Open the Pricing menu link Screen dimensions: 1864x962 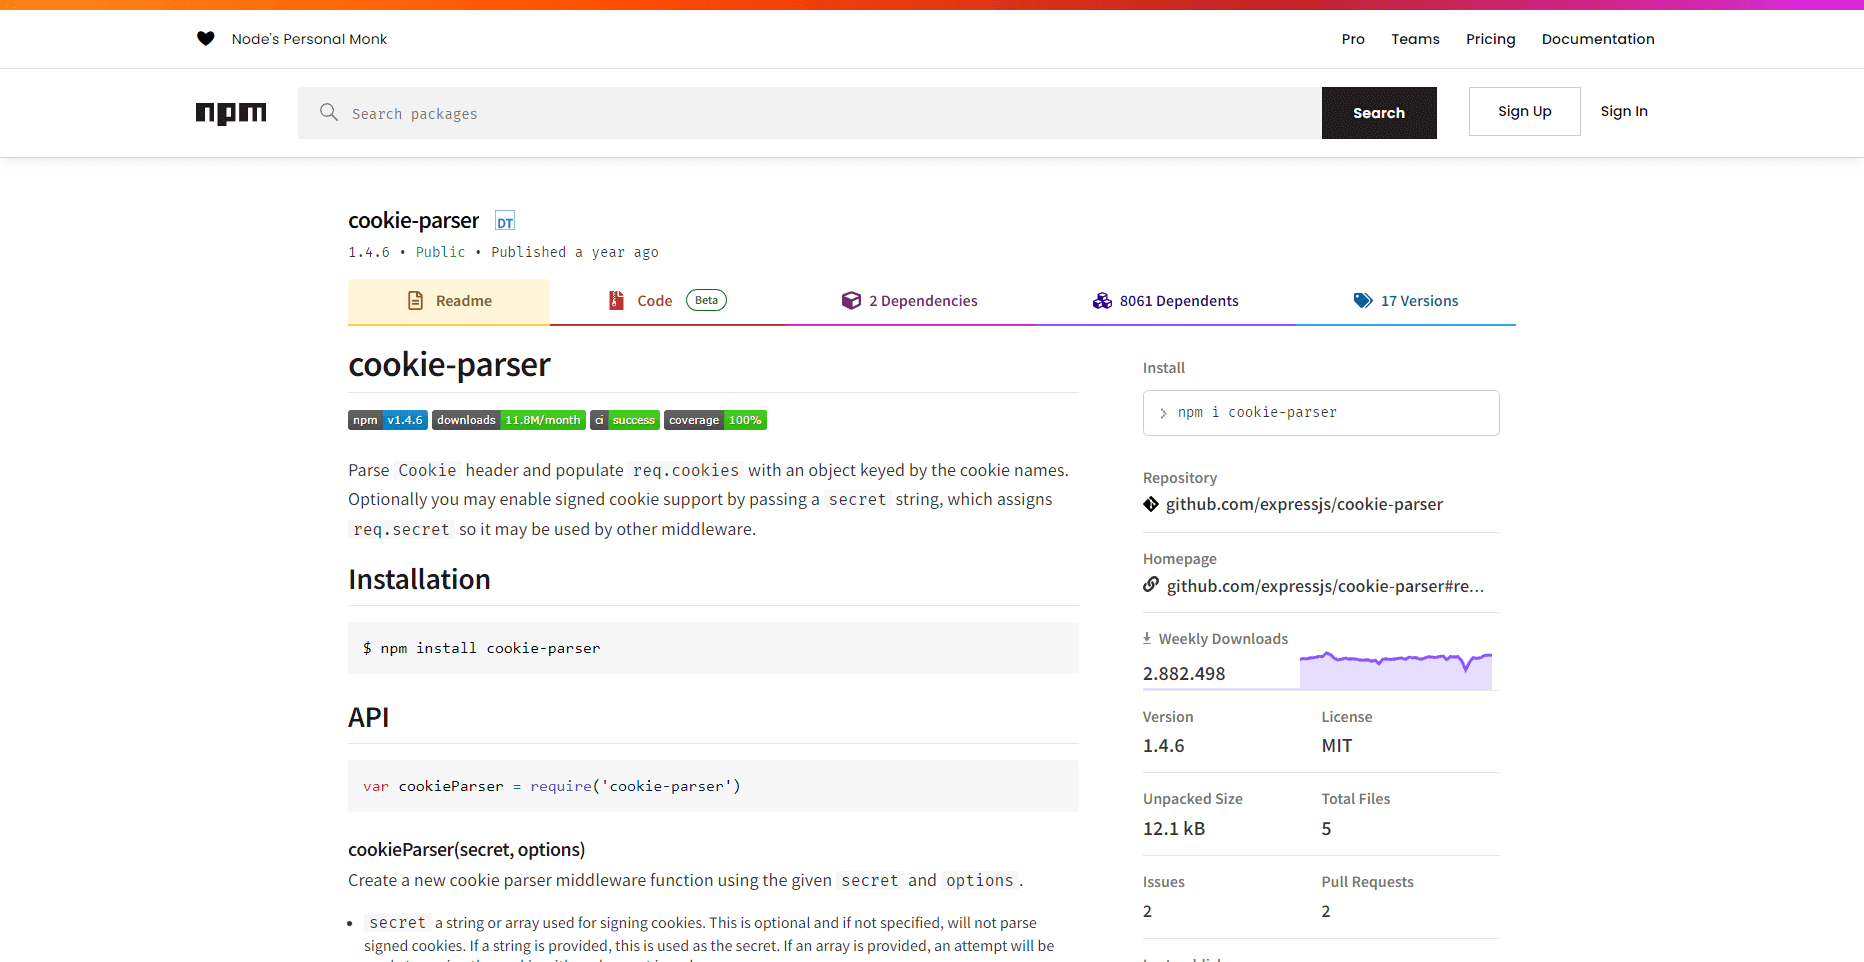pos(1490,39)
